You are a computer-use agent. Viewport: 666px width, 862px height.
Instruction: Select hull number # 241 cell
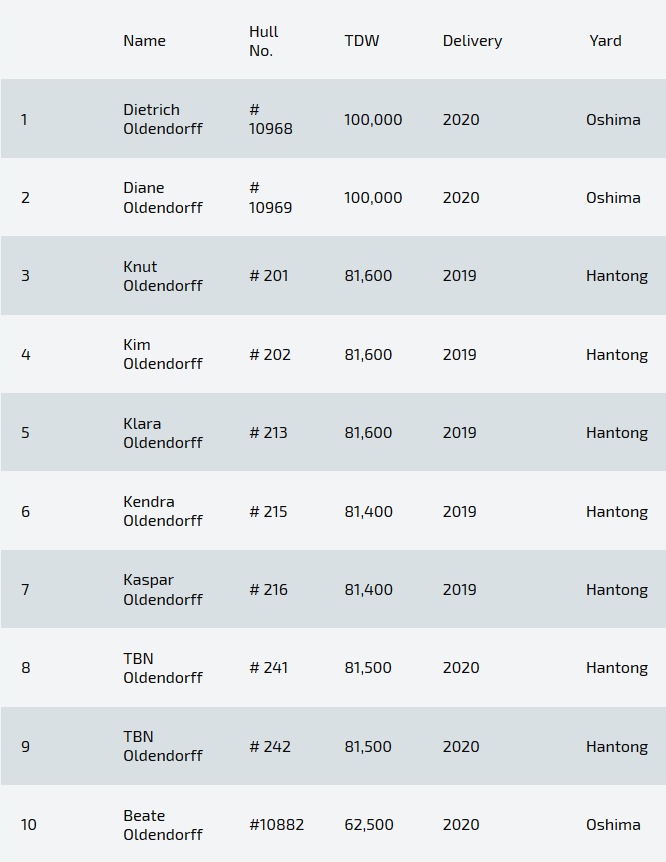268,668
